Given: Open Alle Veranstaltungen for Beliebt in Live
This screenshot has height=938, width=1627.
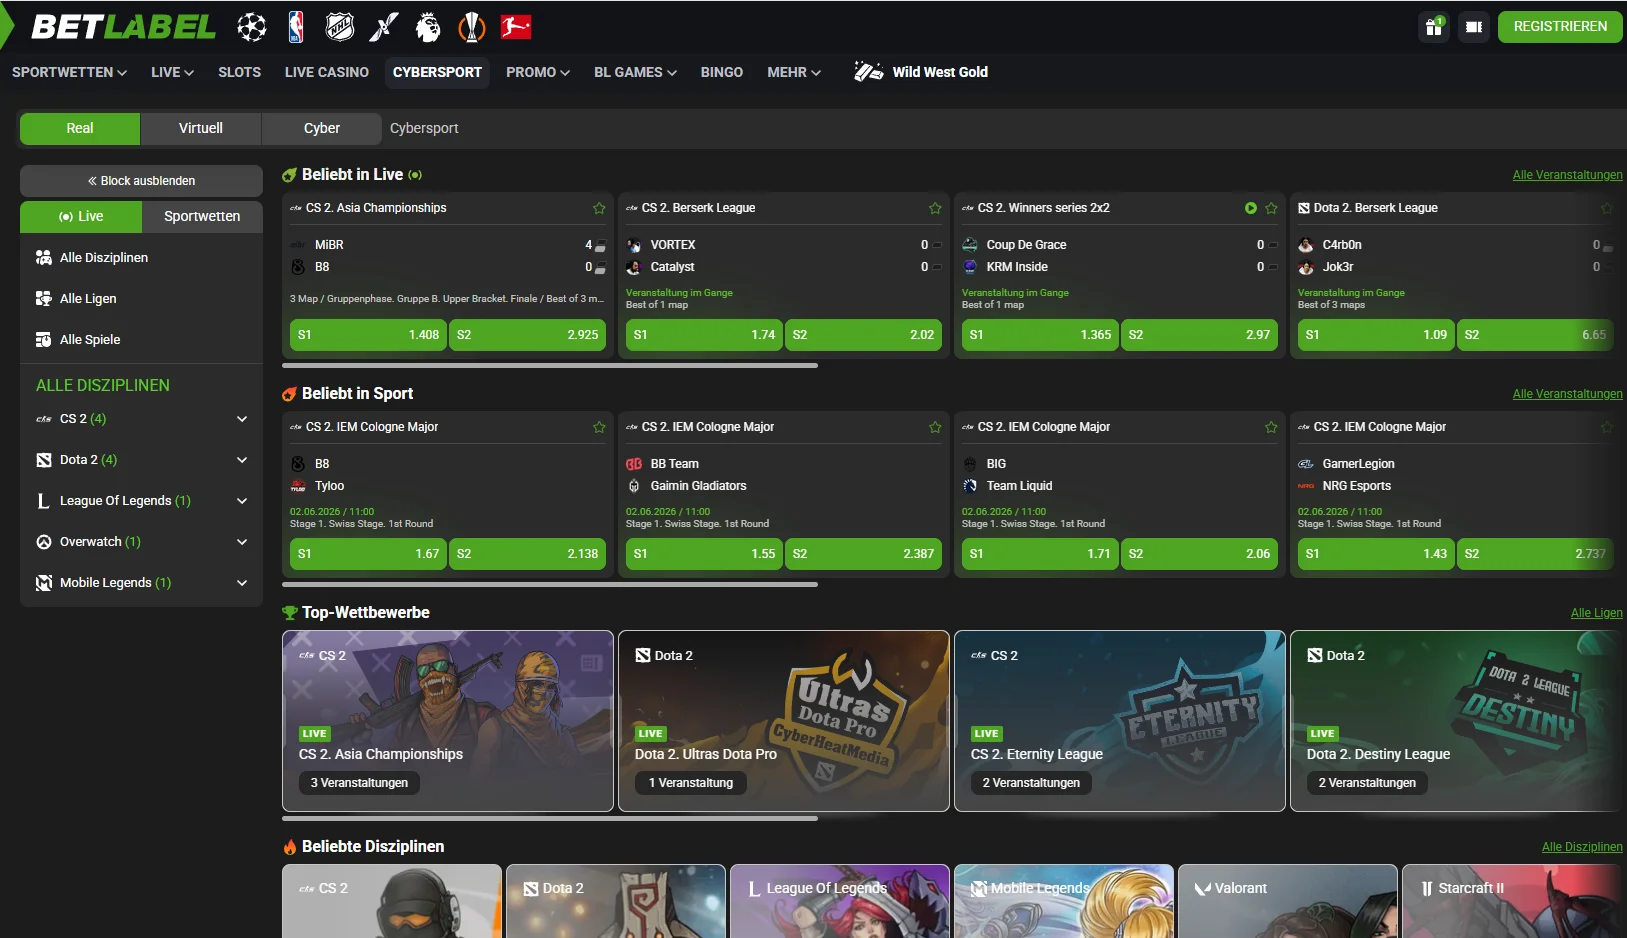Looking at the screenshot, I should (x=1567, y=175).
